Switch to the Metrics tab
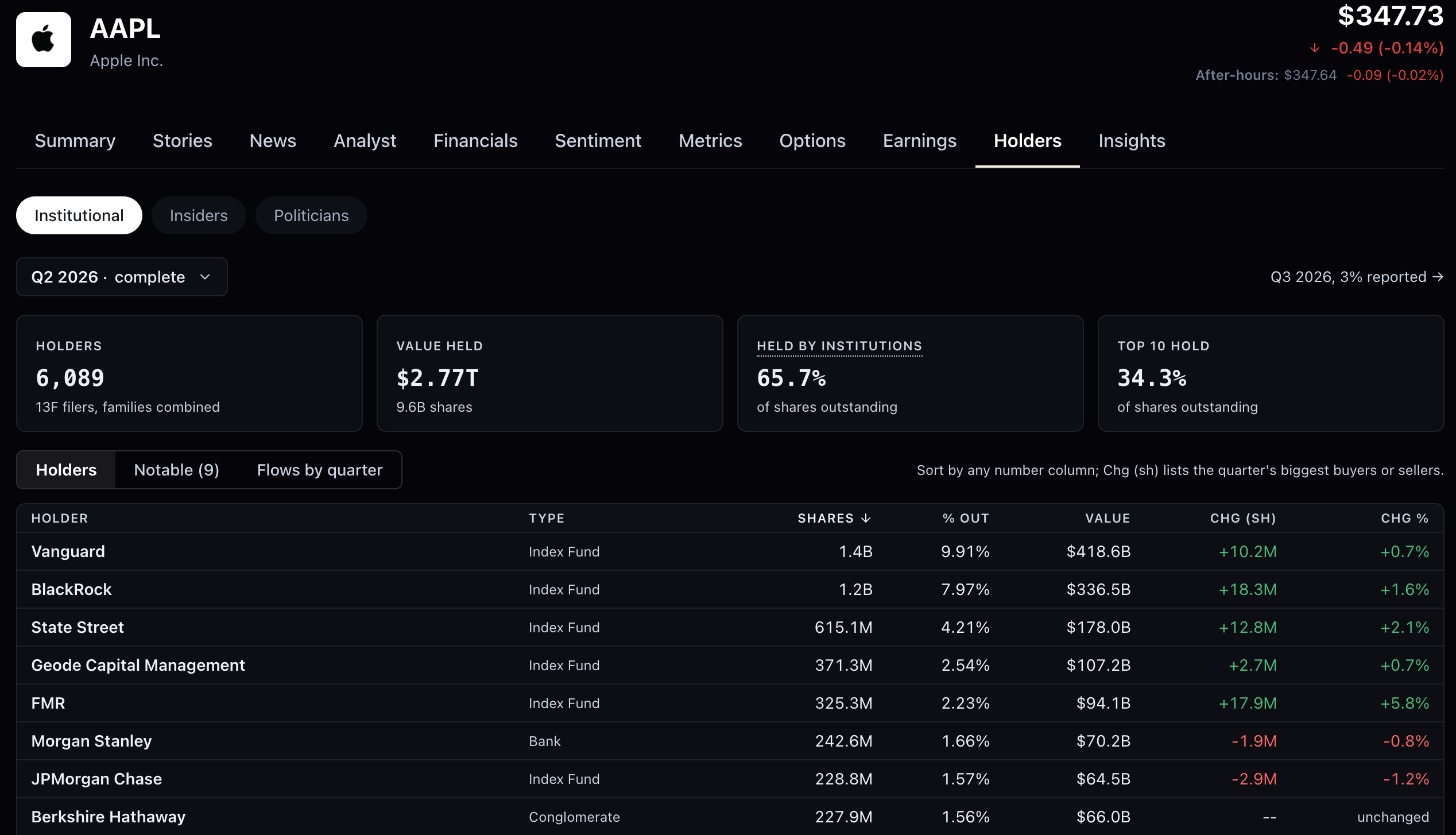Image resolution: width=1456 pixels, height=835 pixels. 710,141
